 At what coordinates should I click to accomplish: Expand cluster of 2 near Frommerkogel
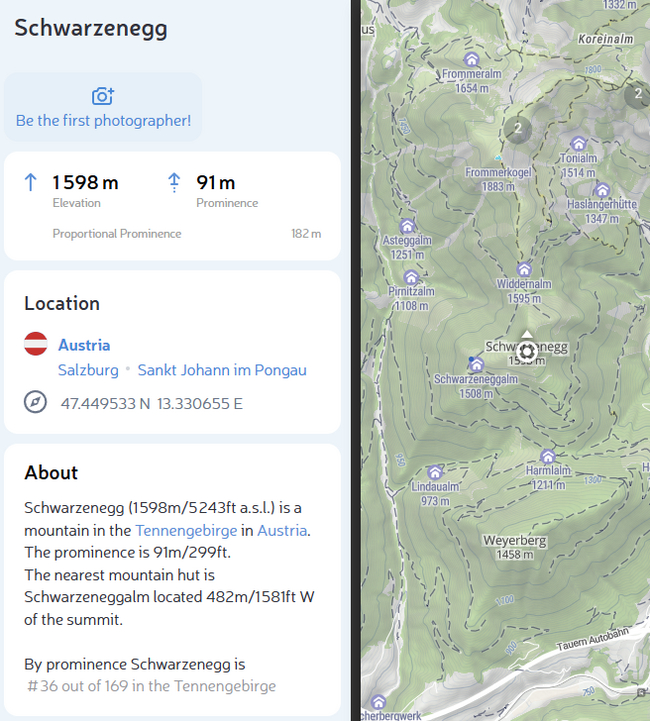[x=518, y=129]
